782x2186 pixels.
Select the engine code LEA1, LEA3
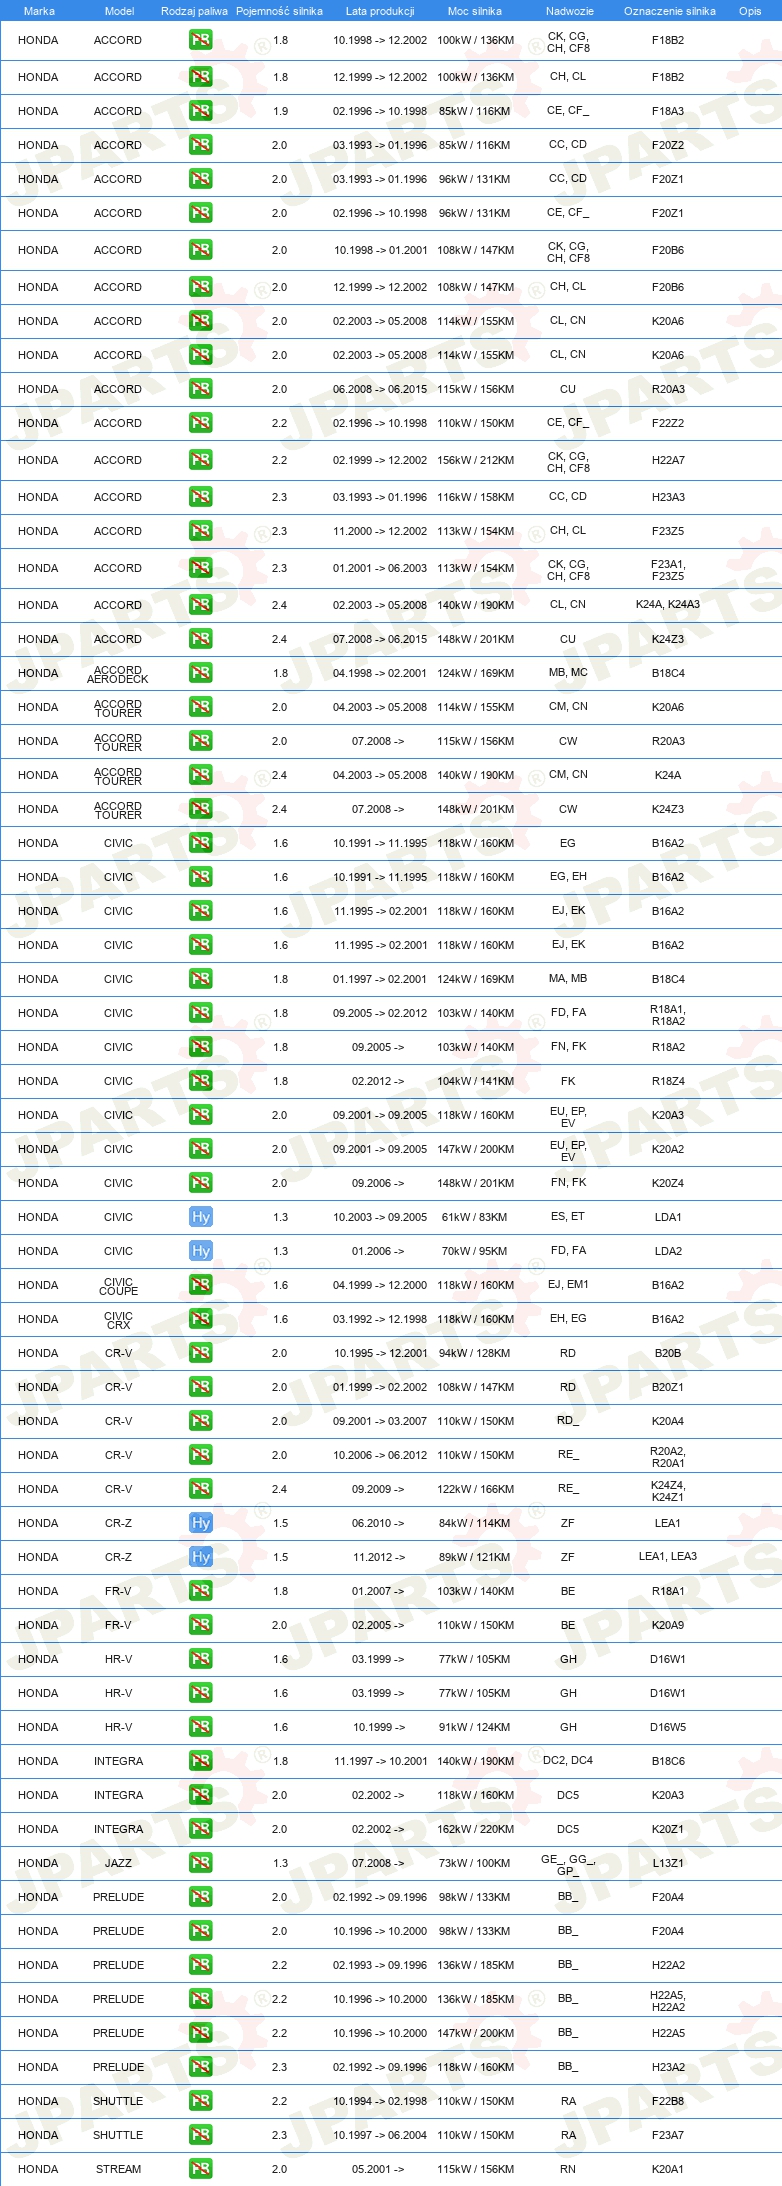668,1556
